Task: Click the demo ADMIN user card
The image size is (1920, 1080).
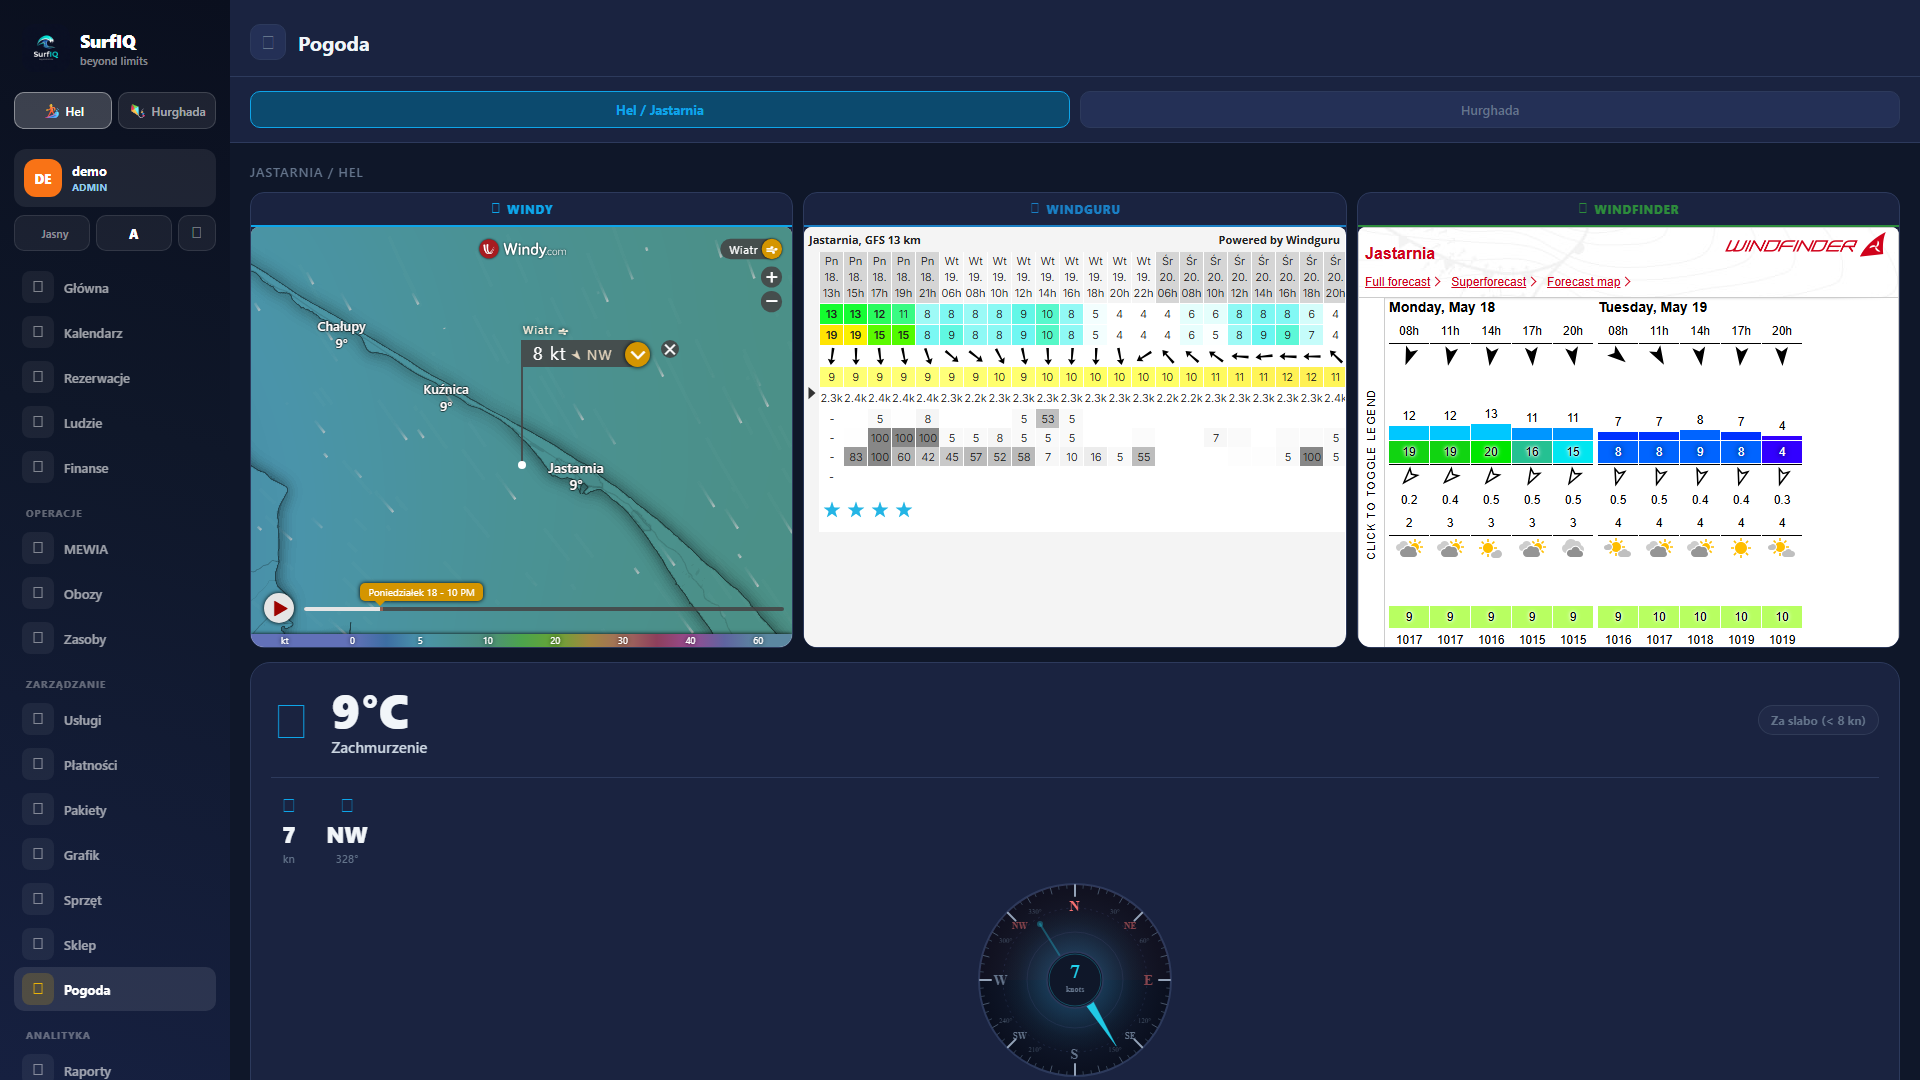Action: point(115,178)
